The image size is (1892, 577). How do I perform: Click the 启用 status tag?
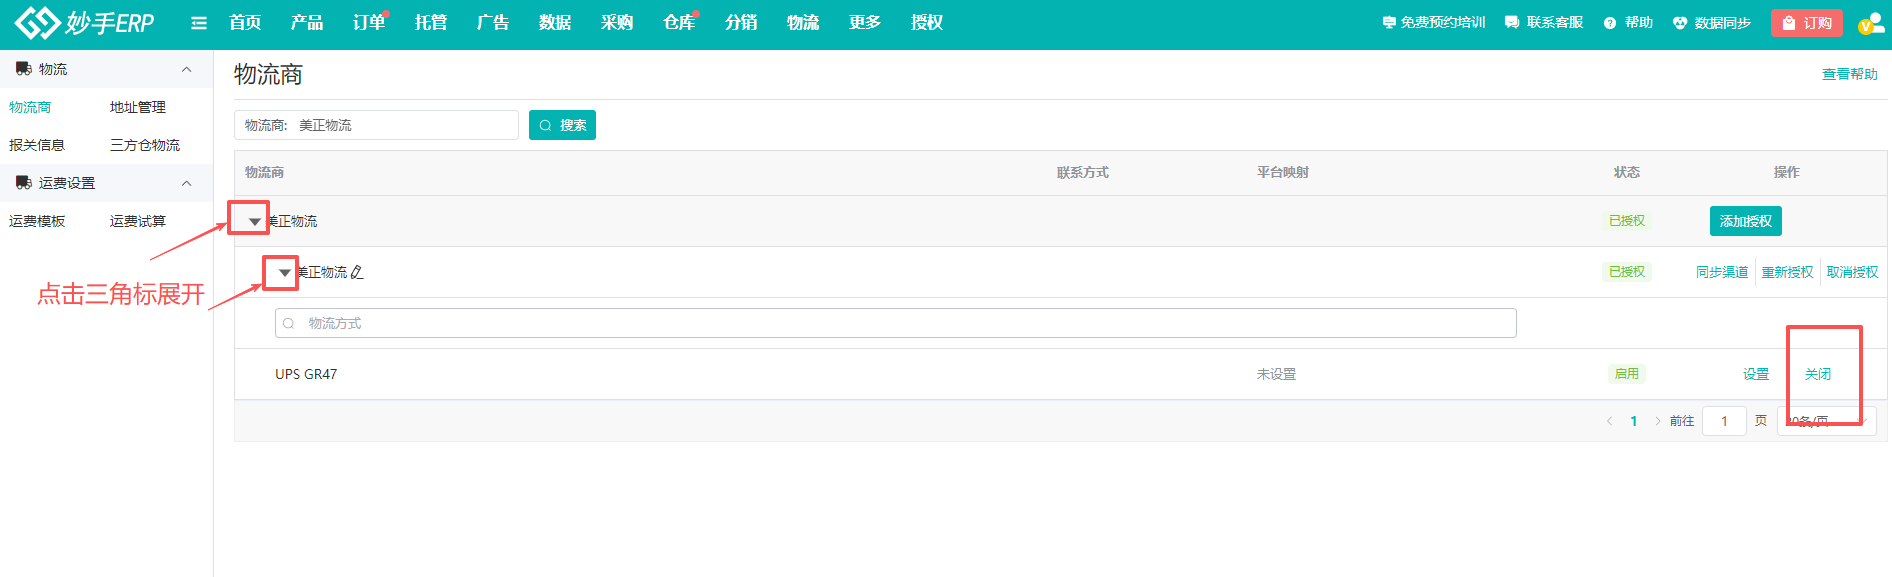[1627, 374]
